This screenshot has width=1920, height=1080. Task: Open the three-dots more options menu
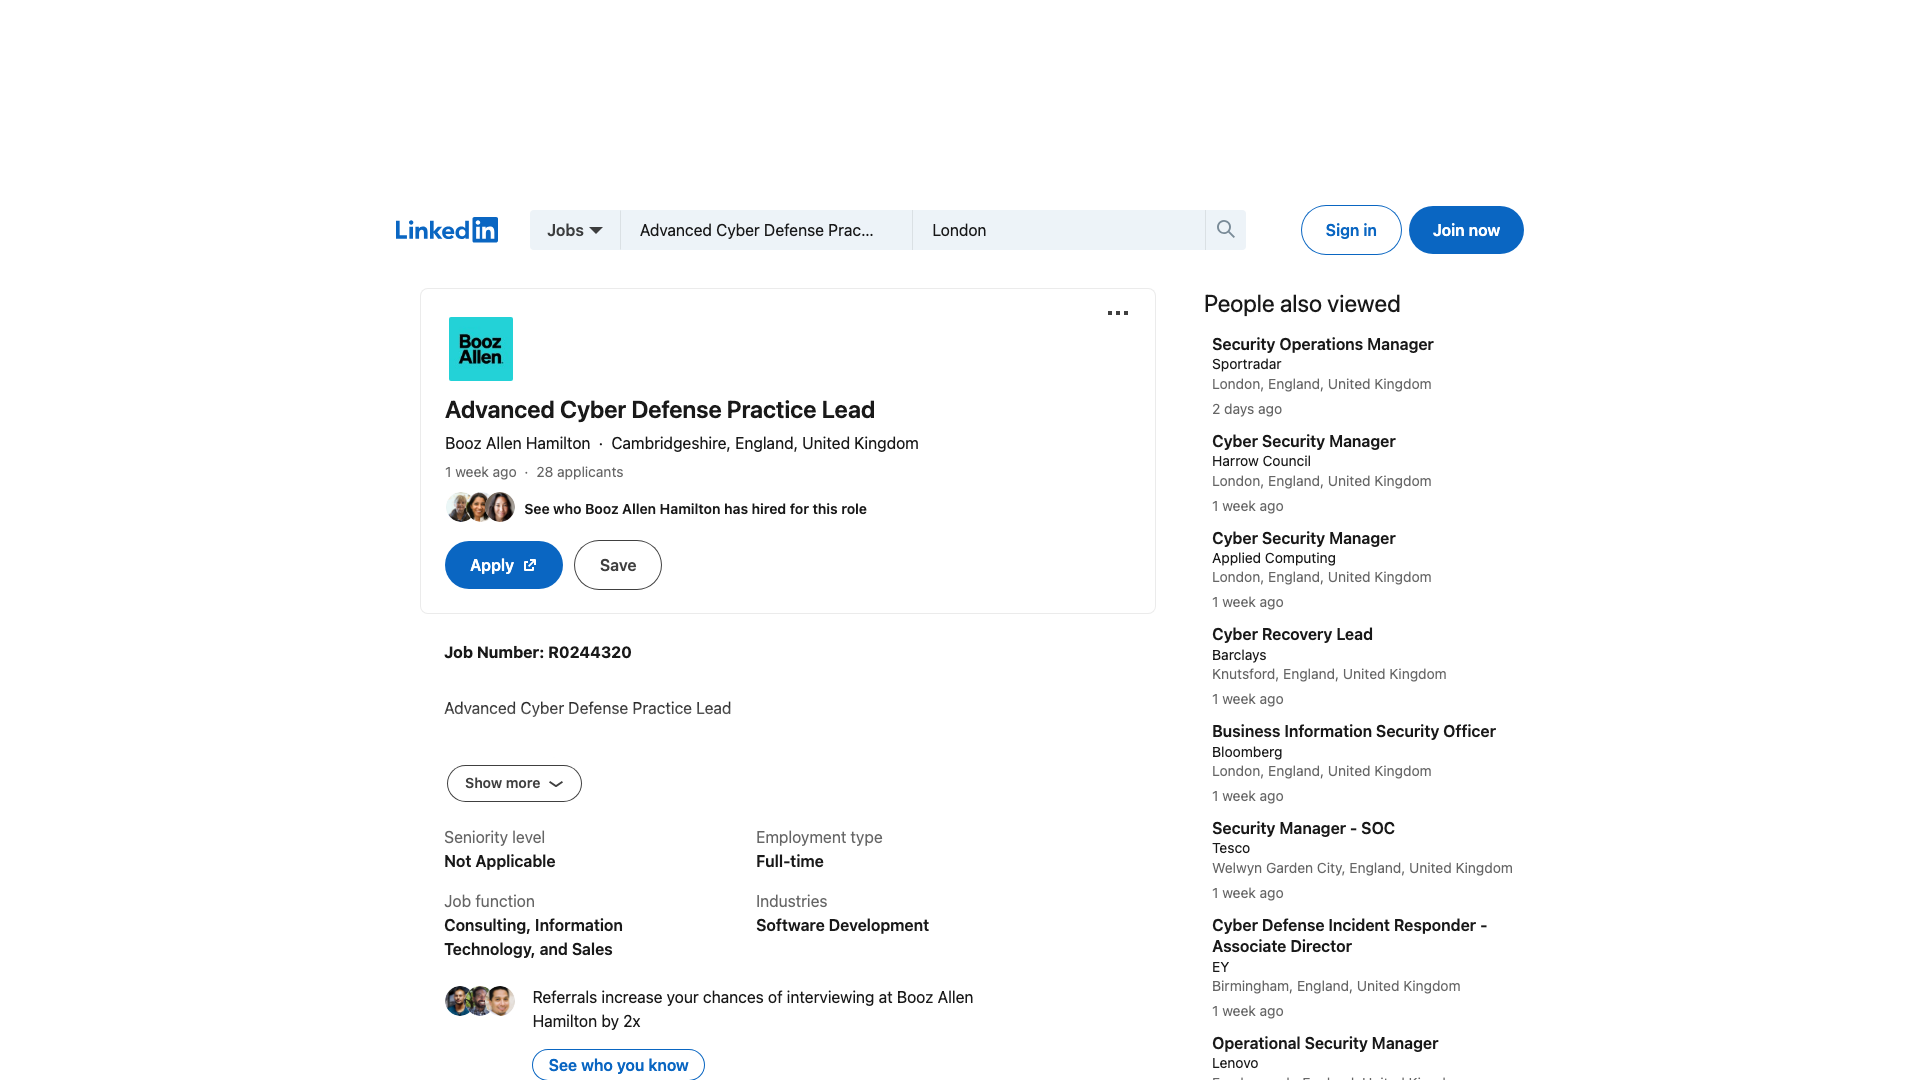tap(1118, 313)
